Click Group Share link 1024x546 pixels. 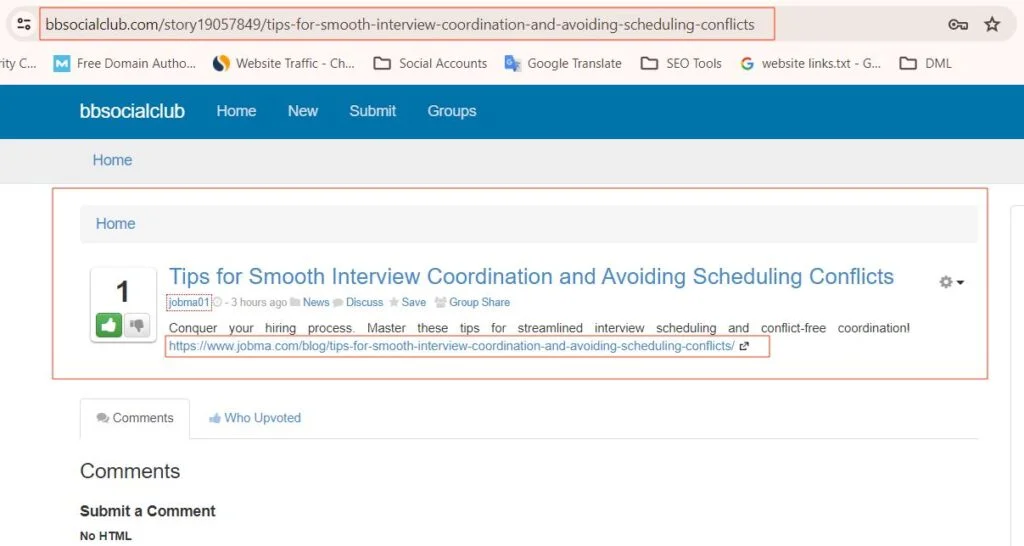pyautogui.click(x=479, y=302)
